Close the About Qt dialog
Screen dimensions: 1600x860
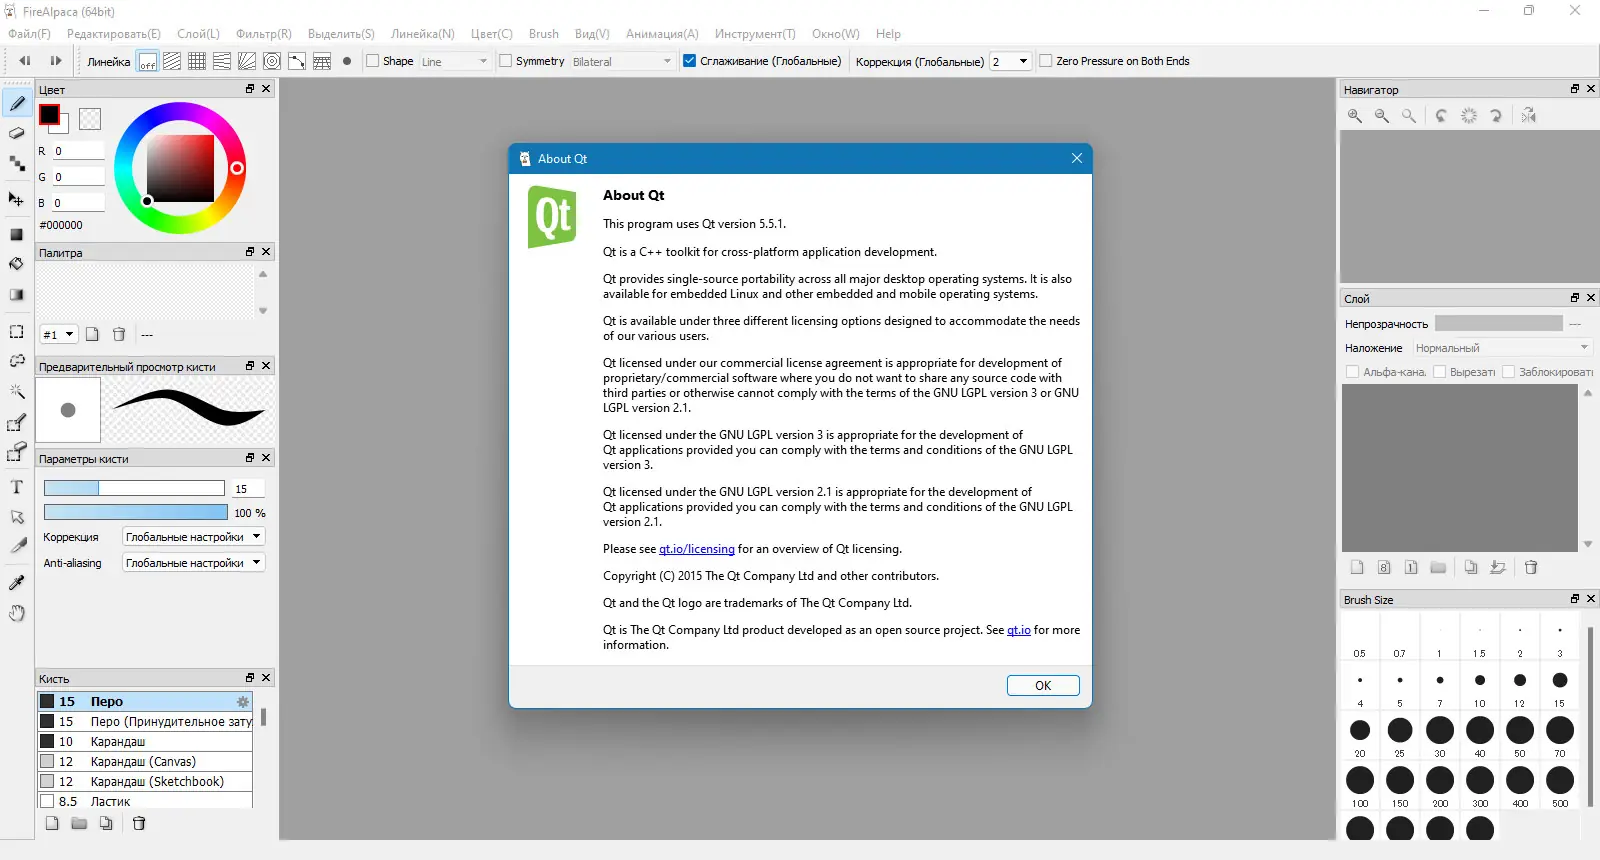tap(1077, 159)
